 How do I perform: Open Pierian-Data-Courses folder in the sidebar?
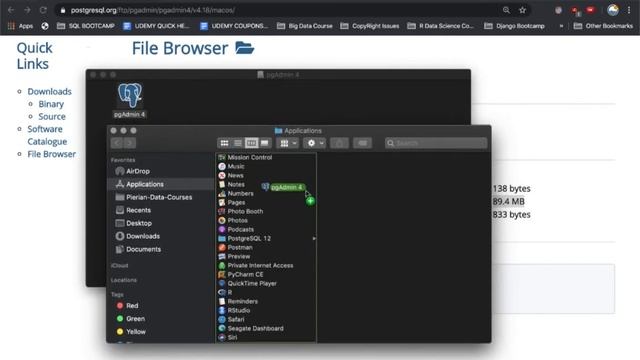pyautogui.click(x=160, y=197)
